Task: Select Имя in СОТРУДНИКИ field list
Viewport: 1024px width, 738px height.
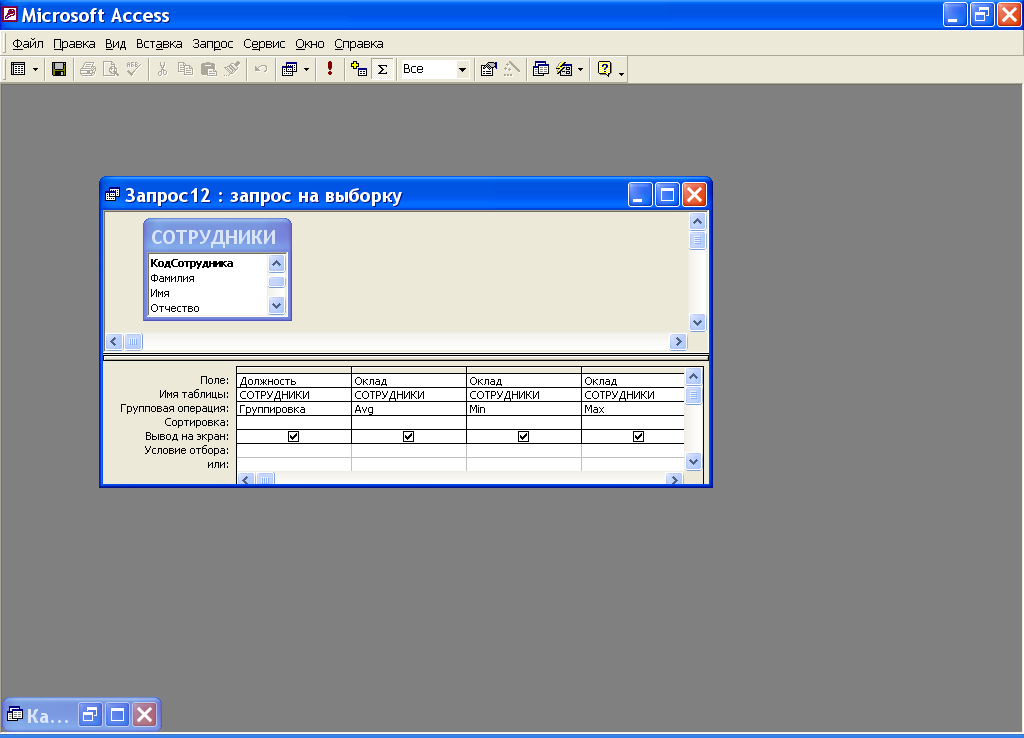Action: point(160,293)
